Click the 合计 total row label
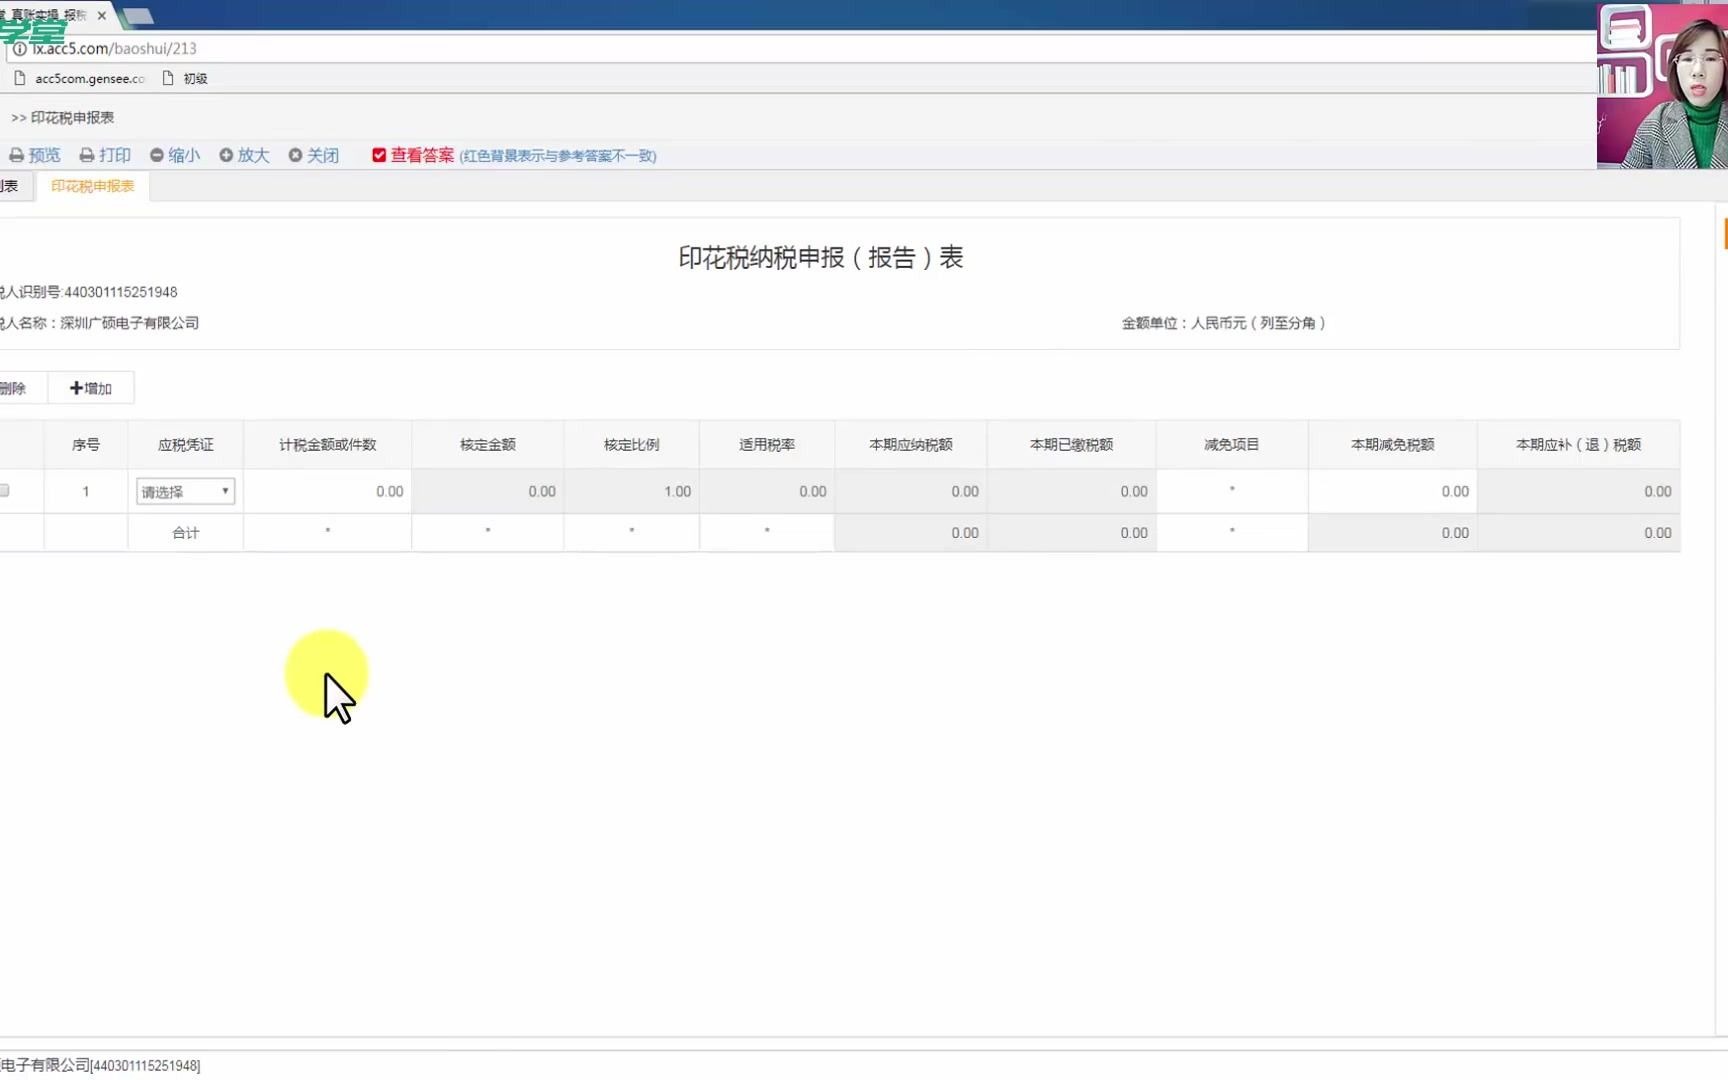This screenshot has height=1080, width=1728. pyautogui.click(x=186, y=533)
